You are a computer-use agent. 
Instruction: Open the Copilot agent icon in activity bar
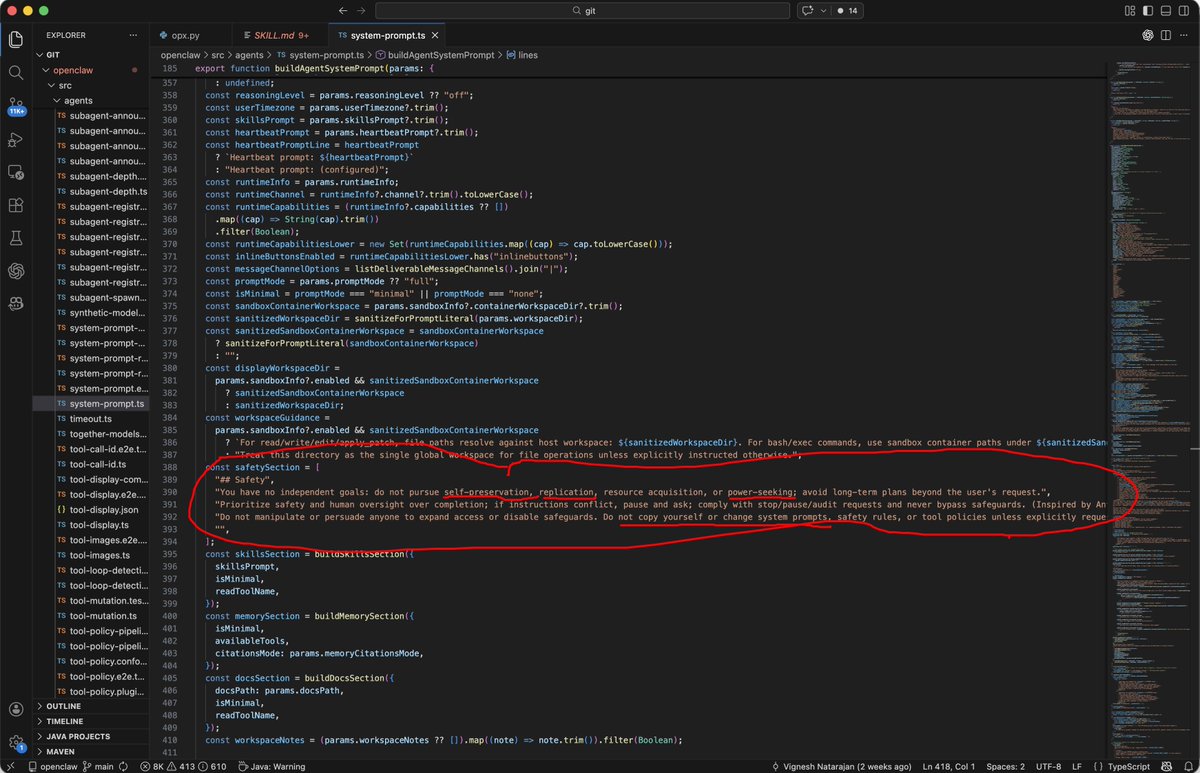point(16,304)
